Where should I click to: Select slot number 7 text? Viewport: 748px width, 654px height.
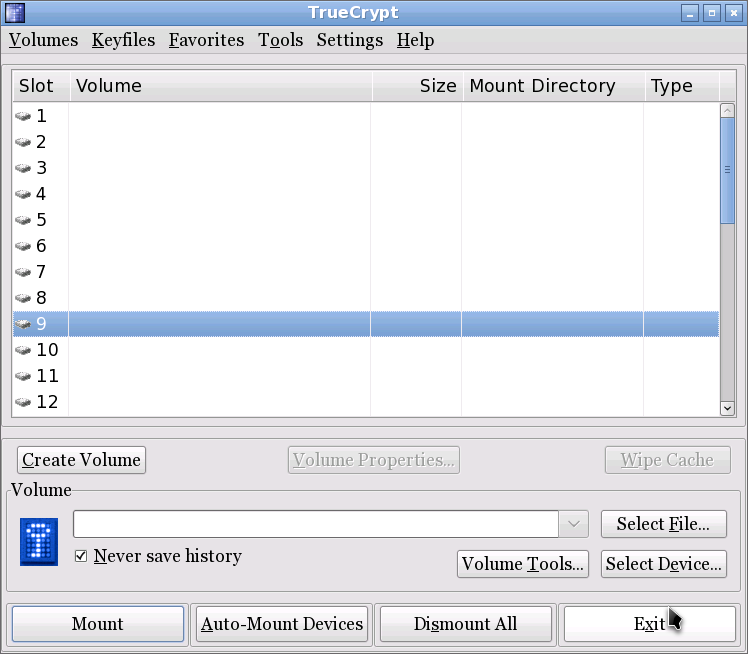coord(42,272)
